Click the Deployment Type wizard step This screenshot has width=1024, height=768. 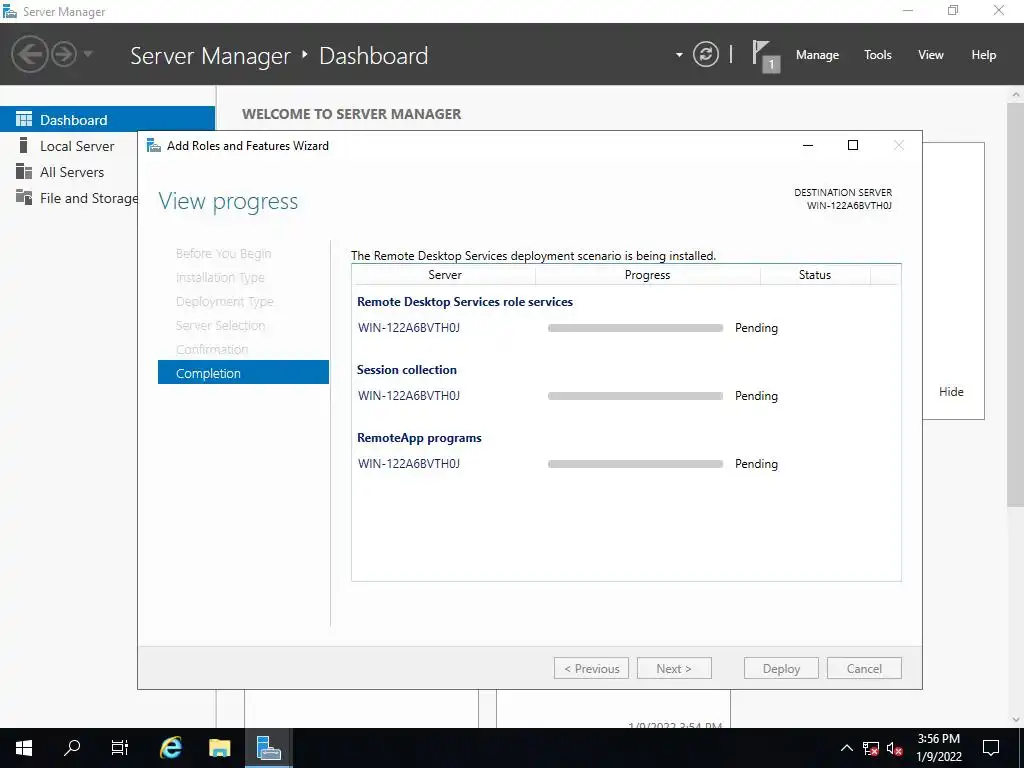click(225, 302)
